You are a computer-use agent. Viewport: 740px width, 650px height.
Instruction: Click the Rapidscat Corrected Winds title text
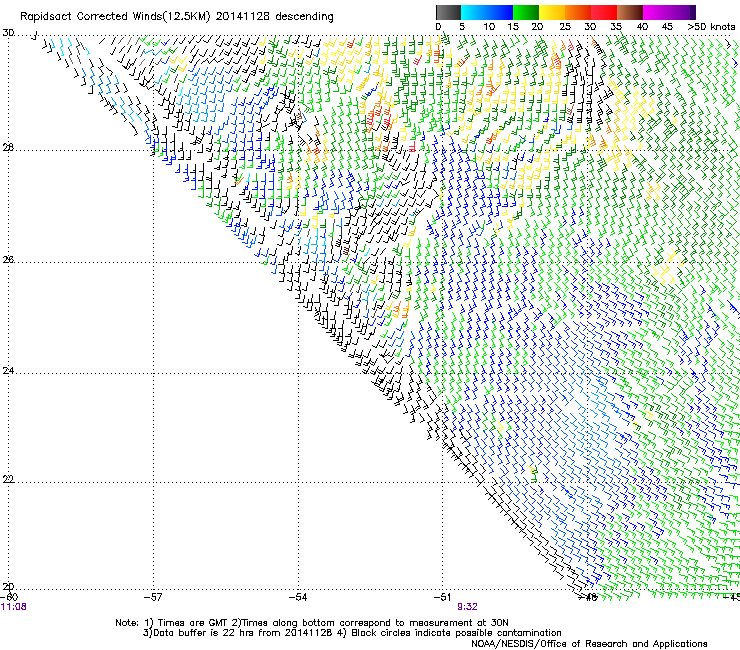pos(177,17)
